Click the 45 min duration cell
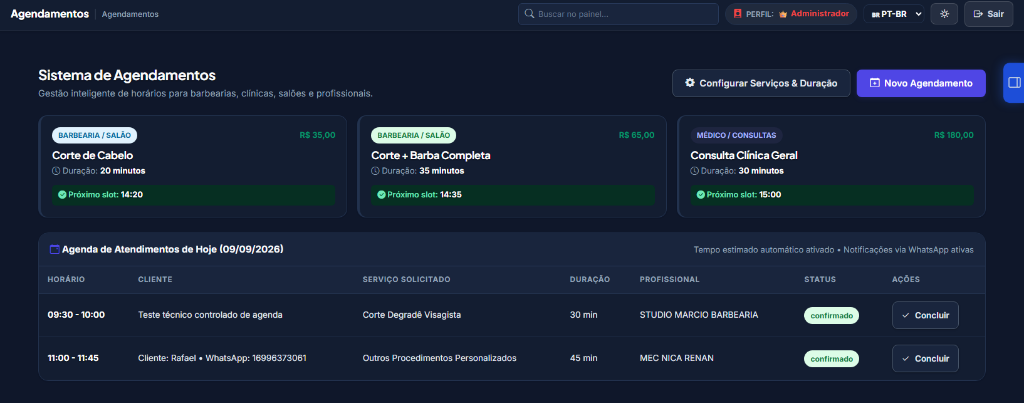Viewport: 1024px width, 403px height. click(x=584, y=358)
